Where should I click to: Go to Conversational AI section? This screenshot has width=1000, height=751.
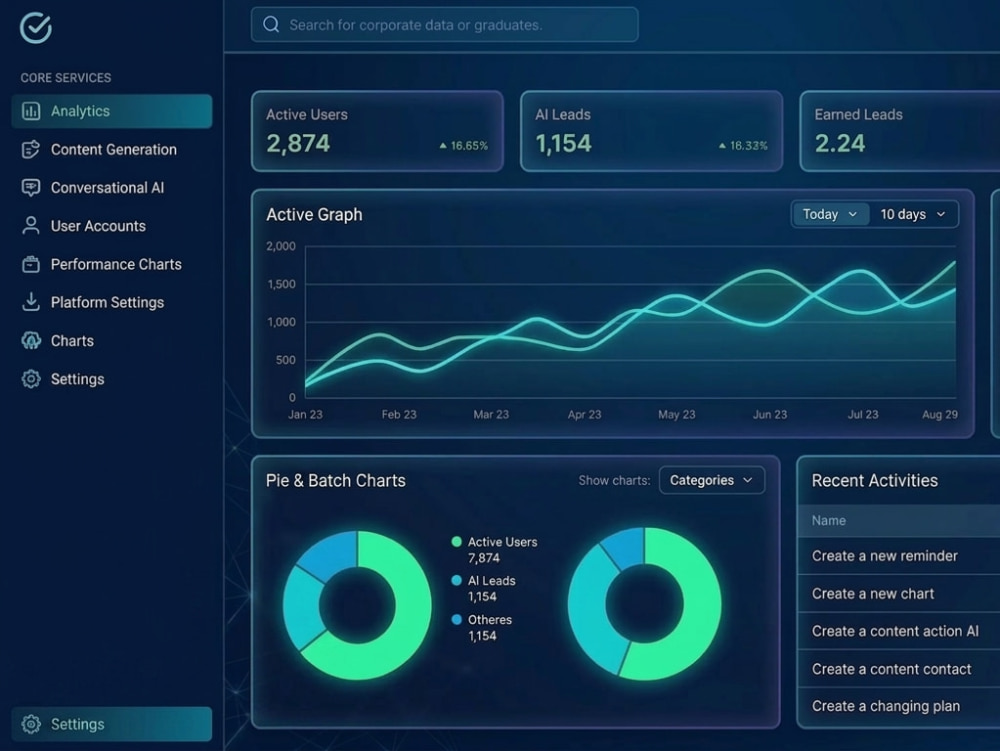[112, 187]
